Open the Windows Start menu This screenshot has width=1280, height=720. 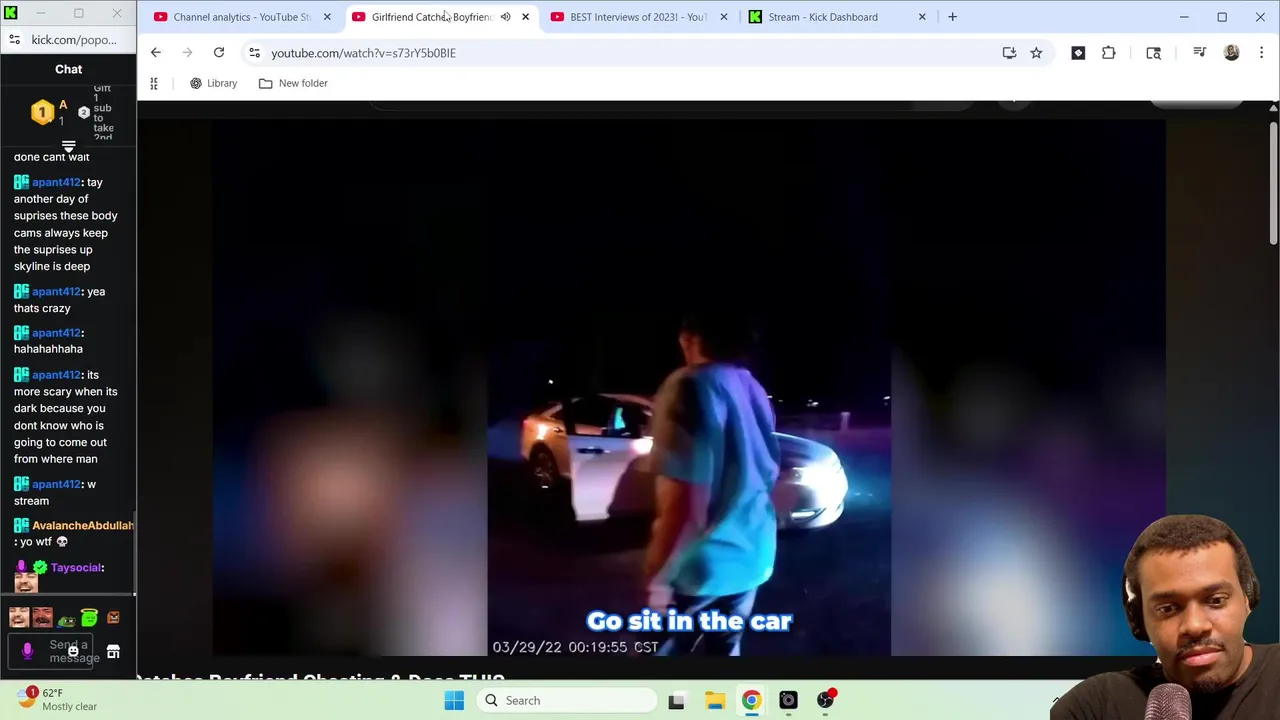(454, 700)
